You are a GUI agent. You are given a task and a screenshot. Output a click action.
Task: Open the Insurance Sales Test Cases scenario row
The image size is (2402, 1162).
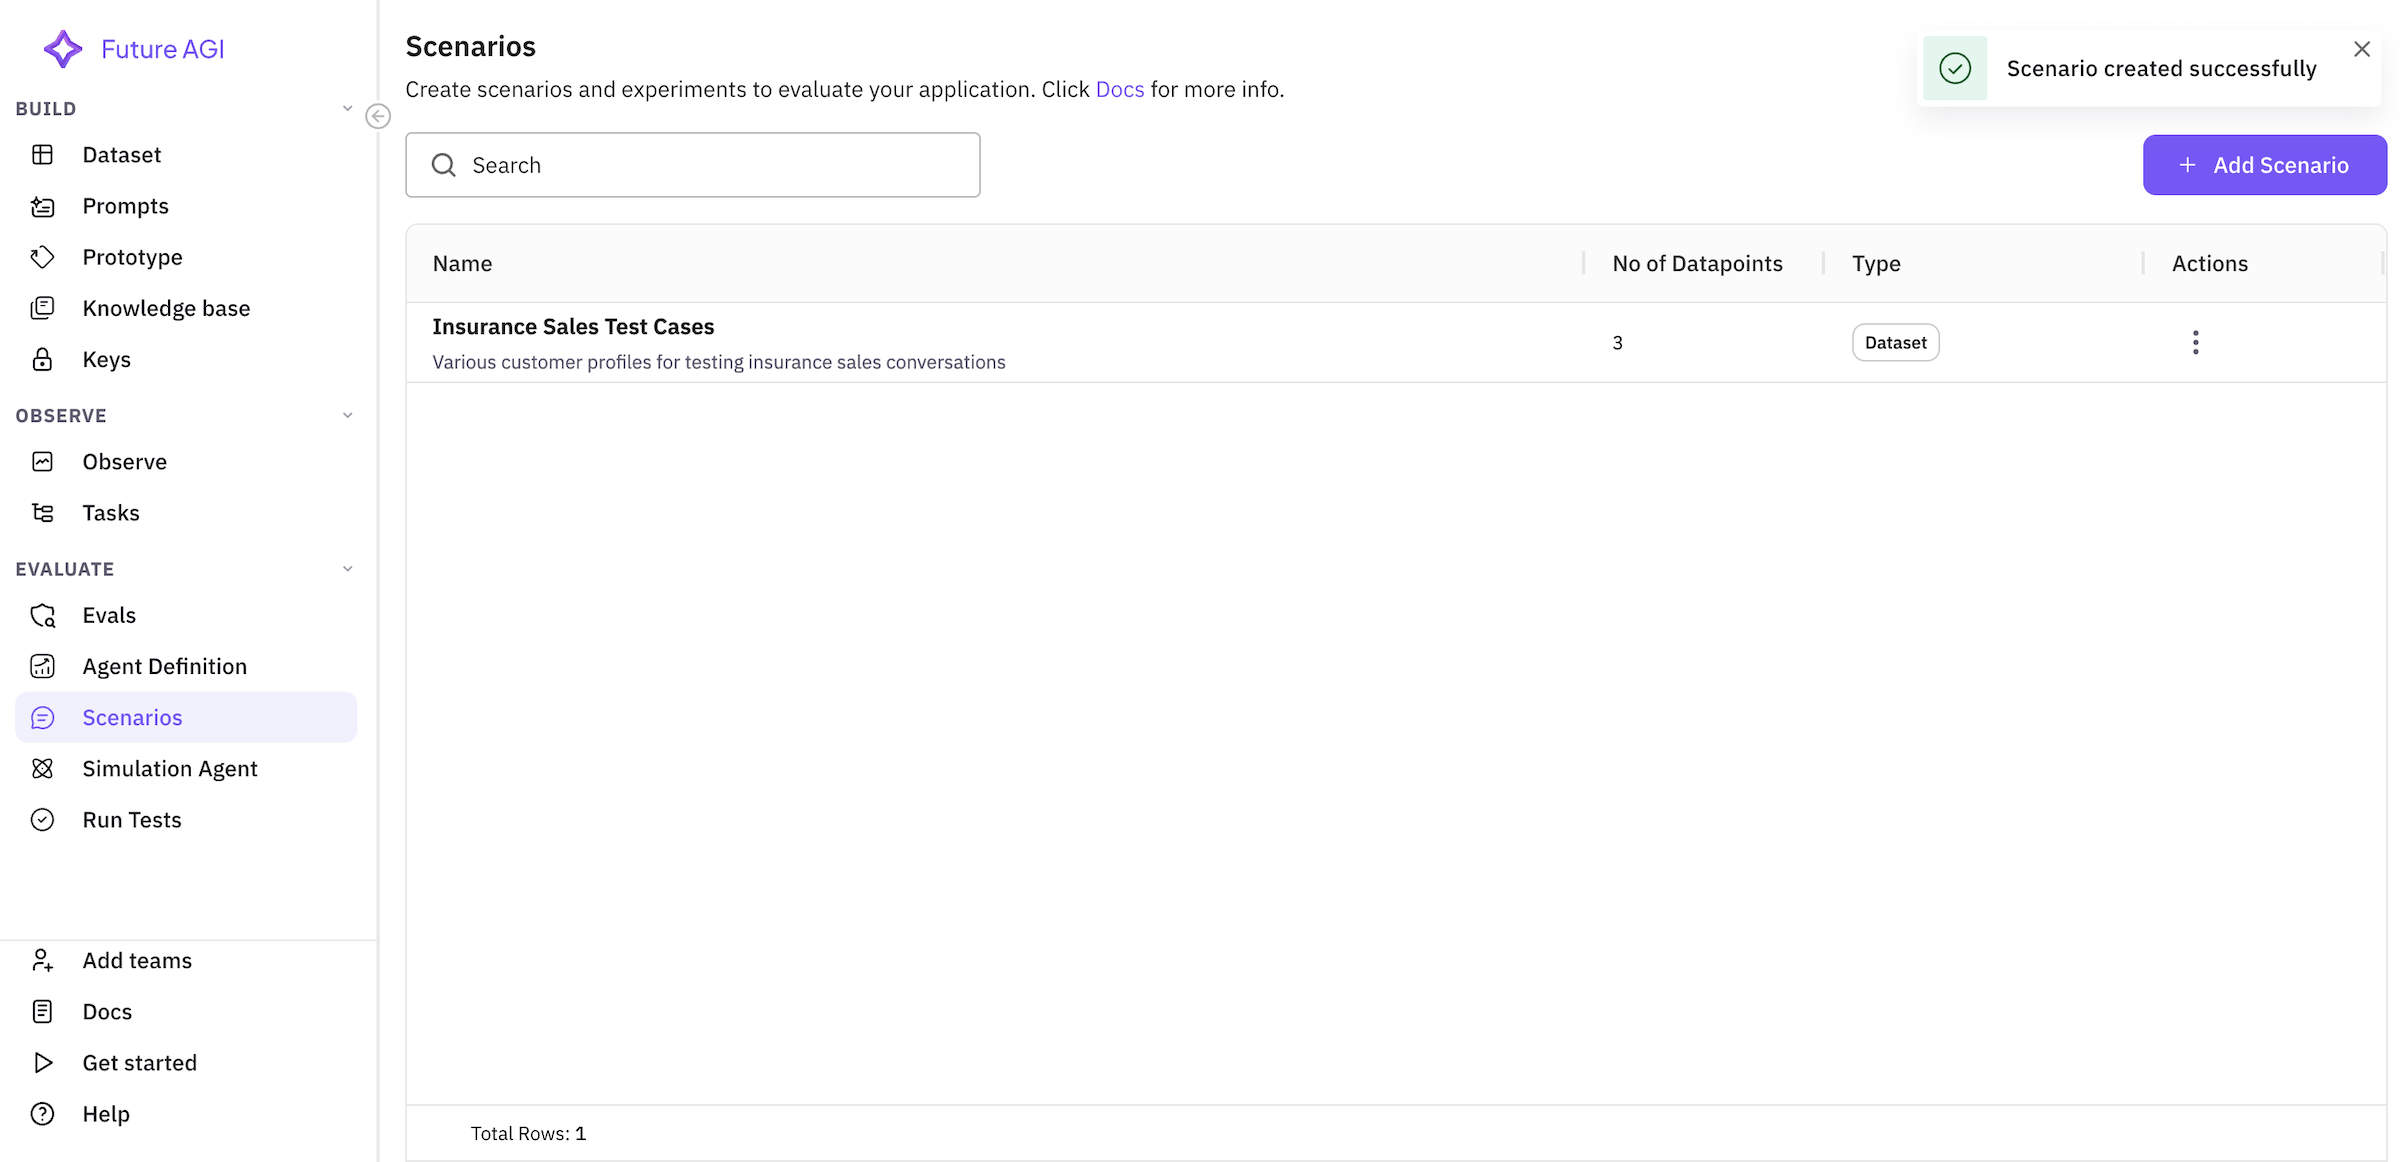coord(573,327)
